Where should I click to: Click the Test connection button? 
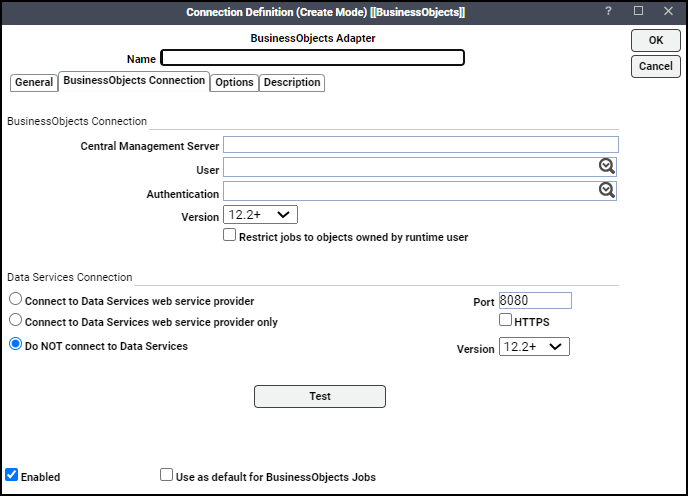[320, 396]
